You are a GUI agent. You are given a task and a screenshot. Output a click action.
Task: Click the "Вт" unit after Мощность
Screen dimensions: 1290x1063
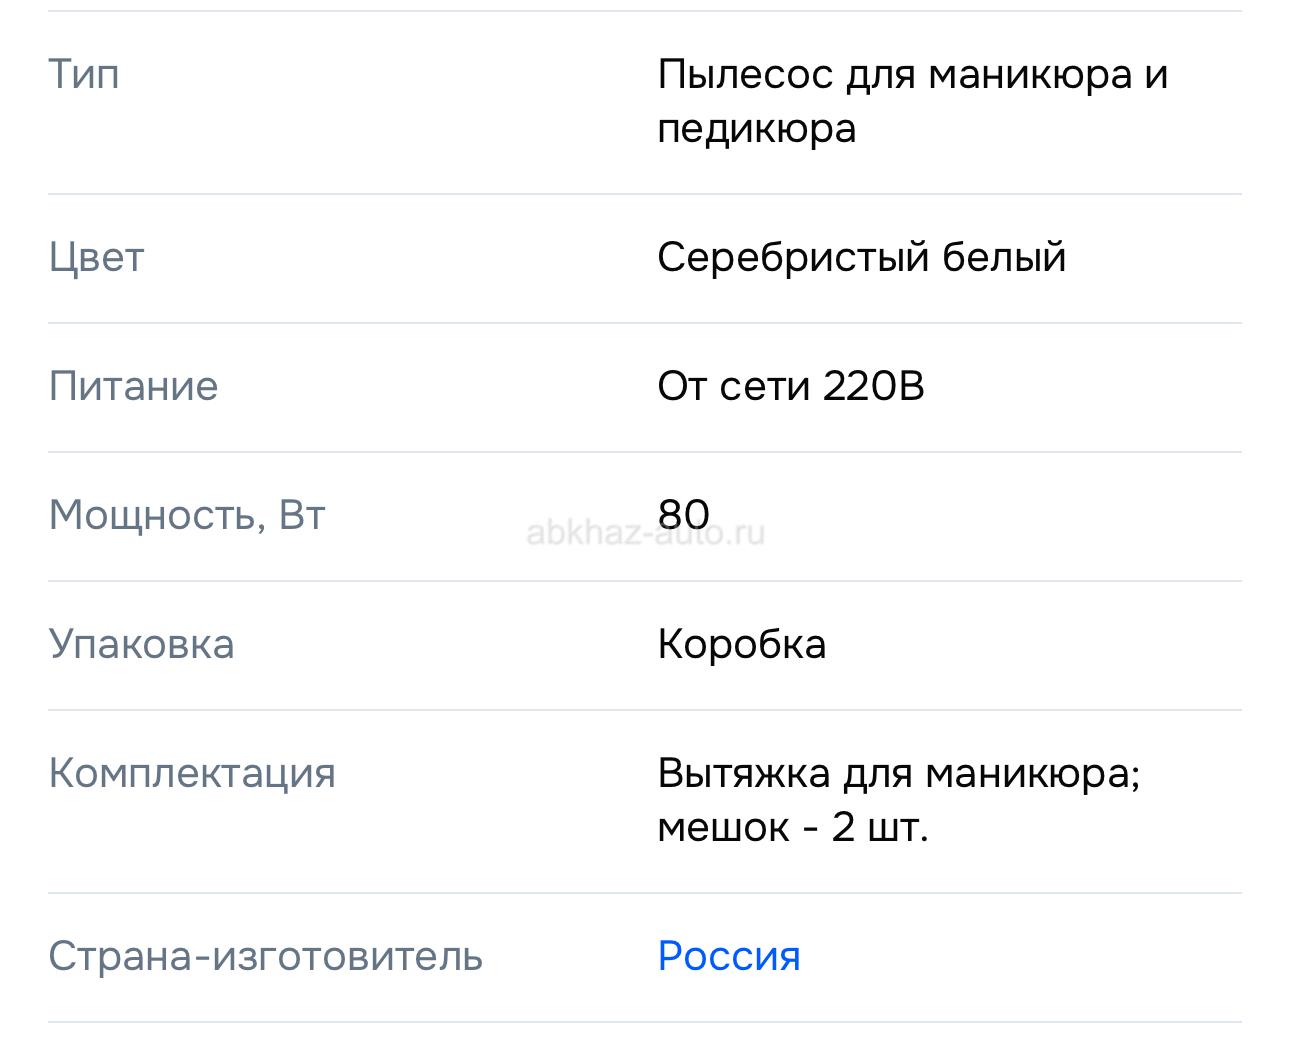pyautogui.click(x=302, y=515)
